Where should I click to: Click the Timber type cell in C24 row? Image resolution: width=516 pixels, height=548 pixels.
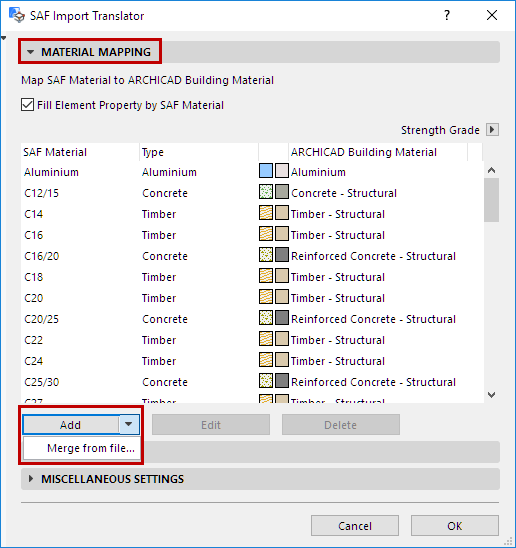pos(159,361)
